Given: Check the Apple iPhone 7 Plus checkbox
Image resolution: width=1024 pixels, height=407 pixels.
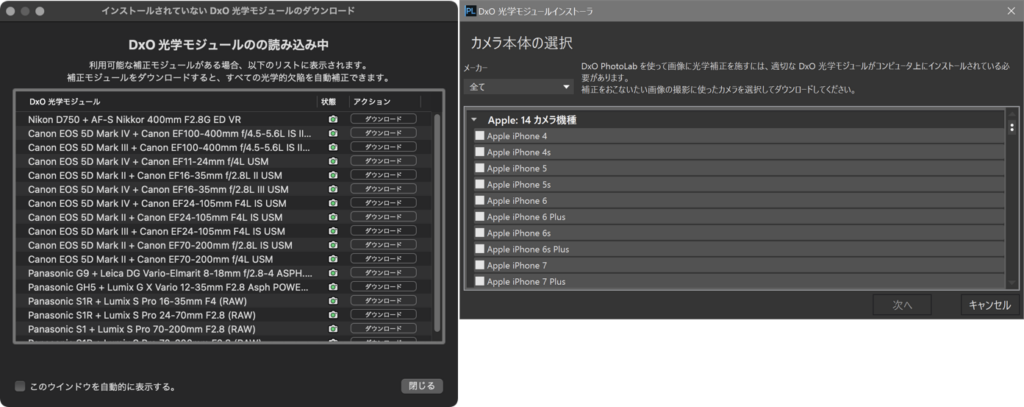Looking at the screenshot, I should 480,282.
